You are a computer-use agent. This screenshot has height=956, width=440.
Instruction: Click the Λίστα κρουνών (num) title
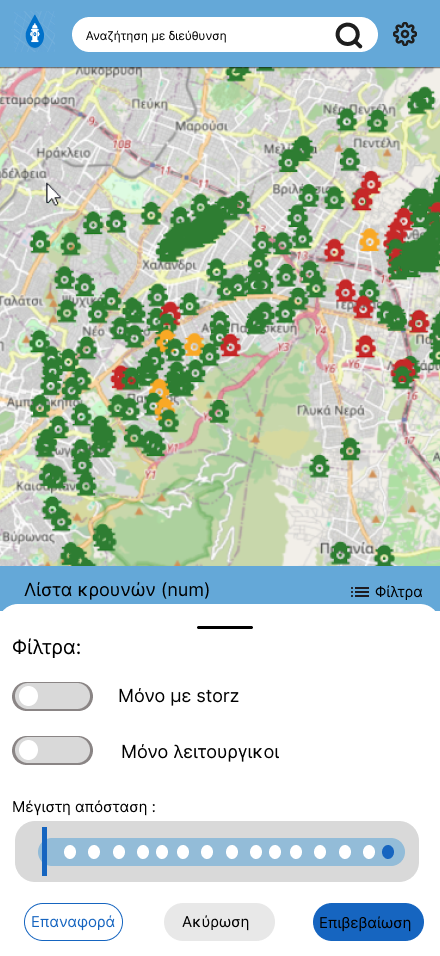click(x=117, y=590)
